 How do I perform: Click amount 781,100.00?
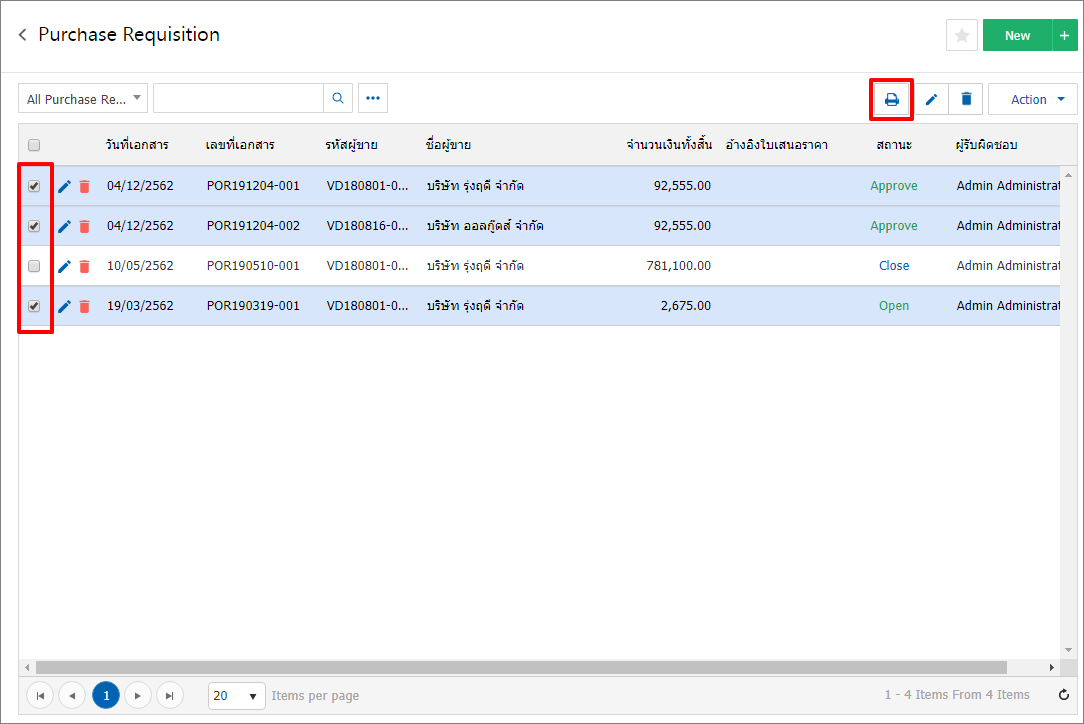pos(678,266)
